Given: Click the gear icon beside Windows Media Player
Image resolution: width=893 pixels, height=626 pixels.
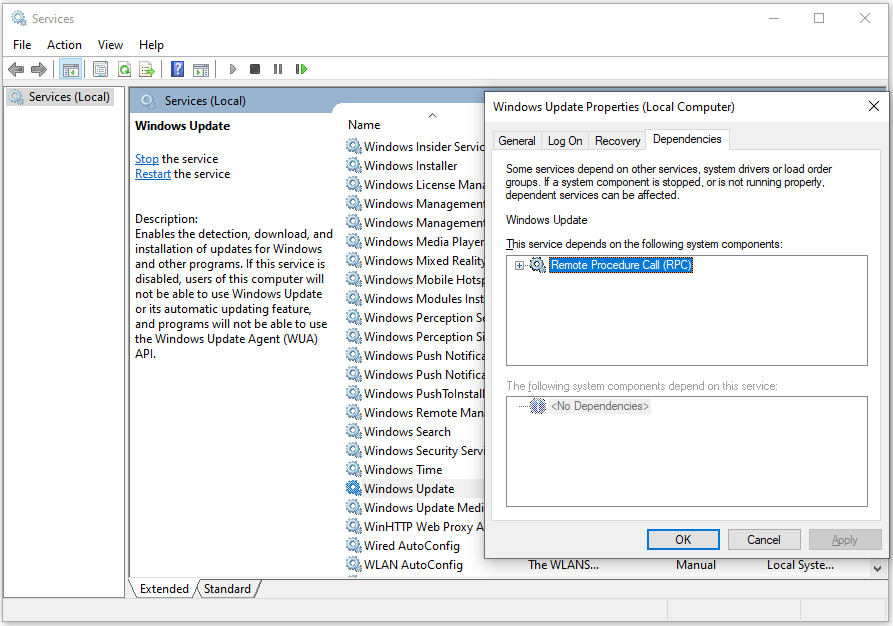Looking at the screenshot, I should coord(354,242).
